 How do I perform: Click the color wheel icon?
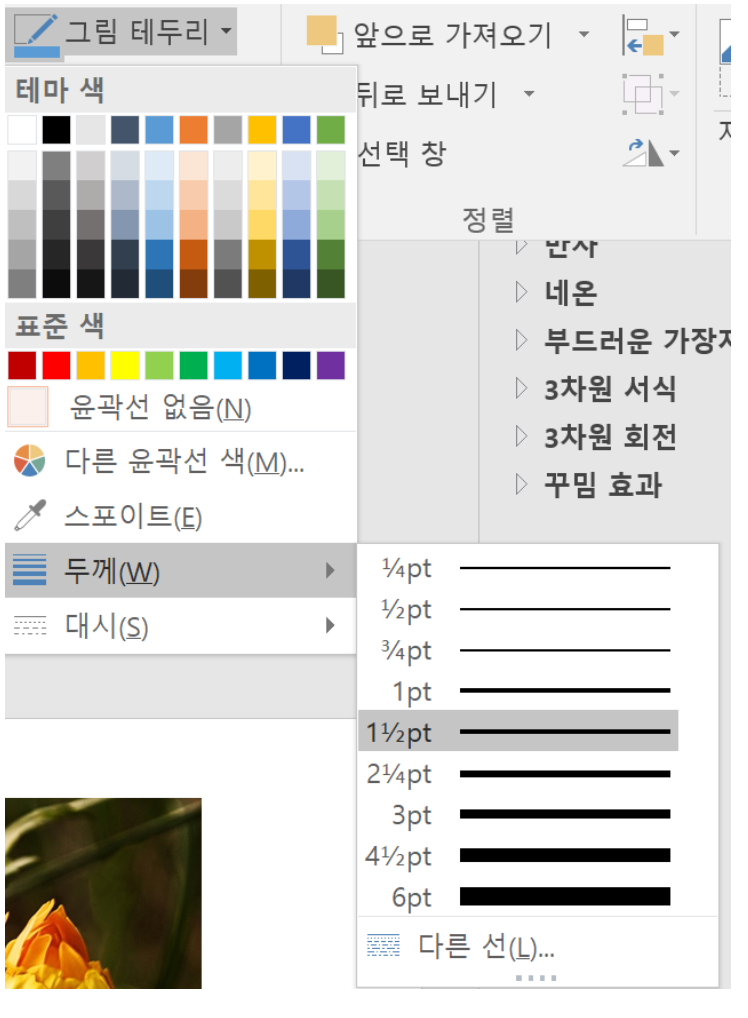pos(29,461)
